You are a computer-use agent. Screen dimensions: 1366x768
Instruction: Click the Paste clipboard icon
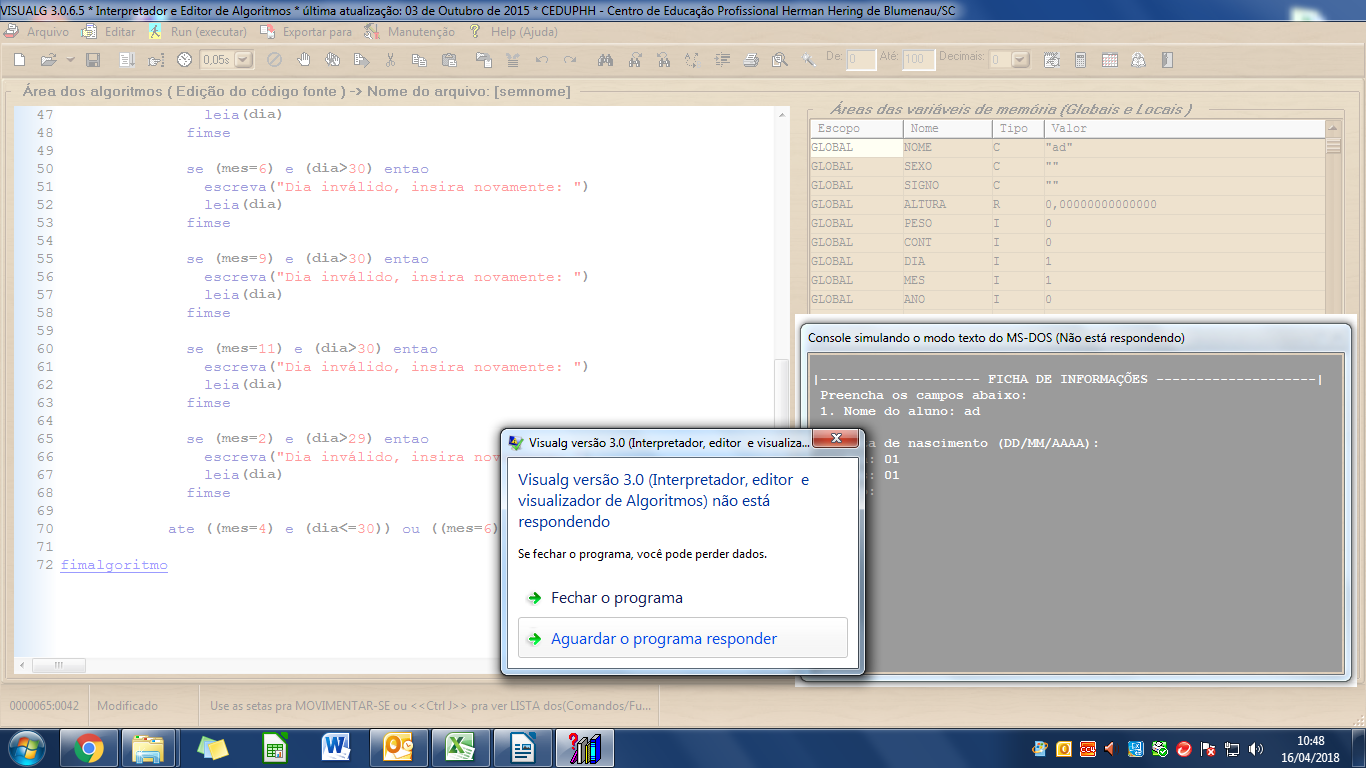coord(449,60)
